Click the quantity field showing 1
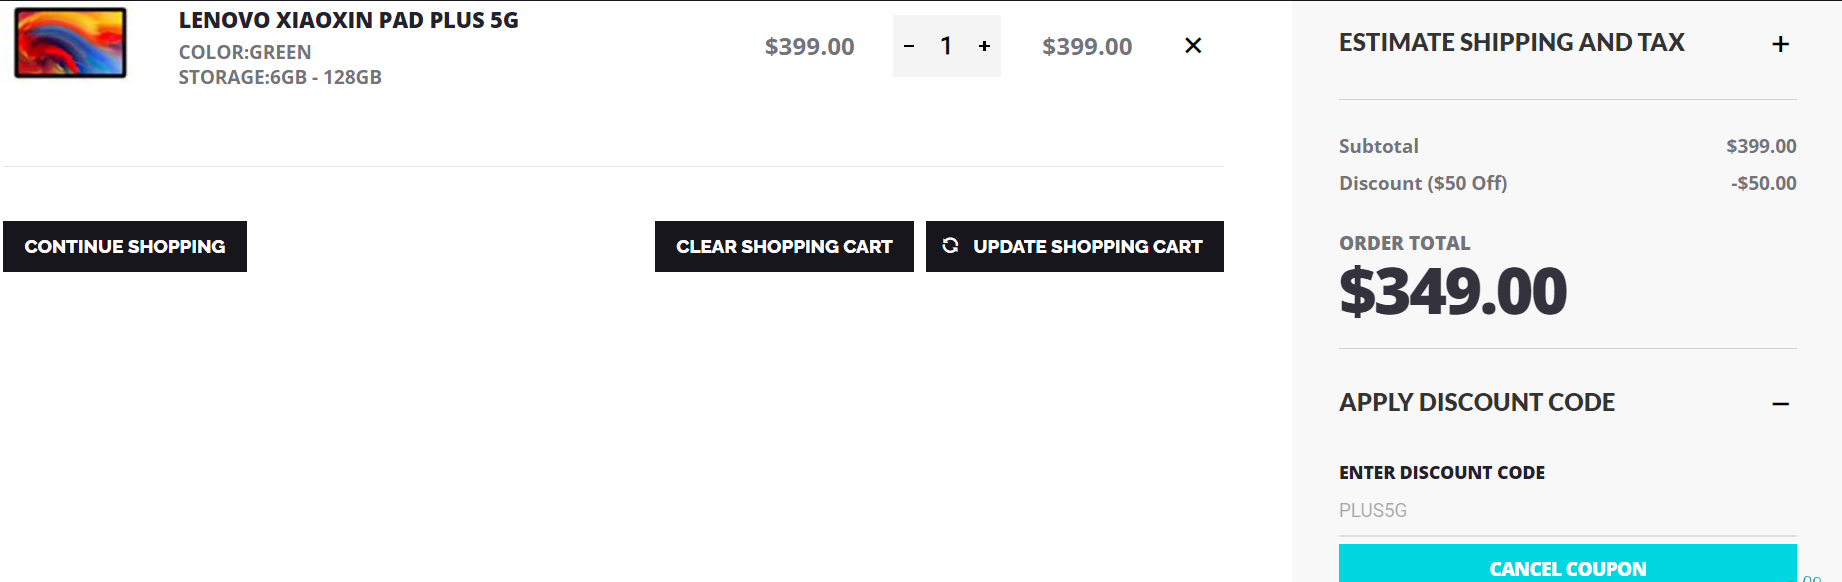This screenshot has width=1842, height=582. tap(946, 46)
